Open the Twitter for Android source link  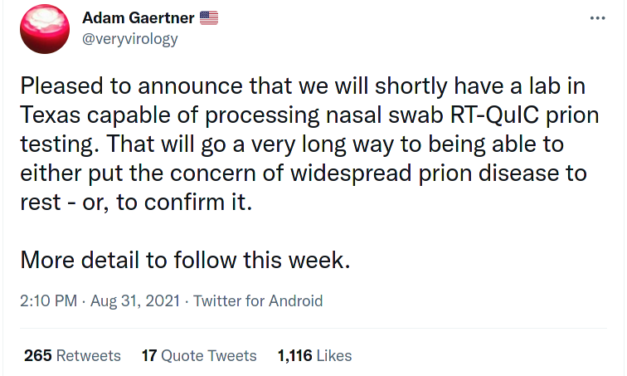click(258, 301)
